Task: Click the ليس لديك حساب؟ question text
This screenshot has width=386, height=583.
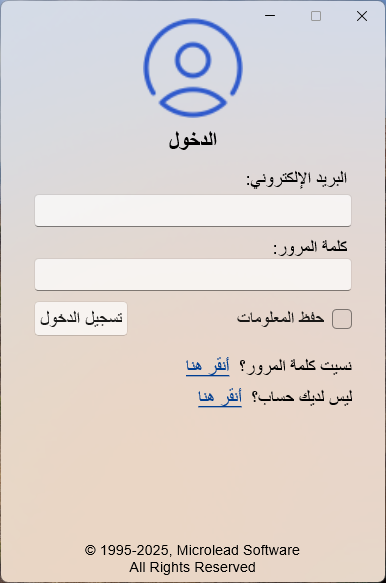Action: (x=302, y=397)
